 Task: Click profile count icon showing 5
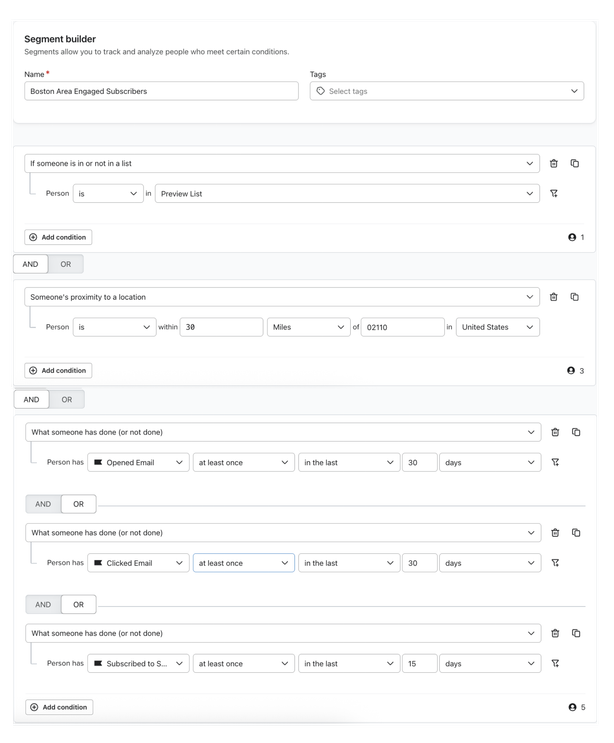coord(572,707)
